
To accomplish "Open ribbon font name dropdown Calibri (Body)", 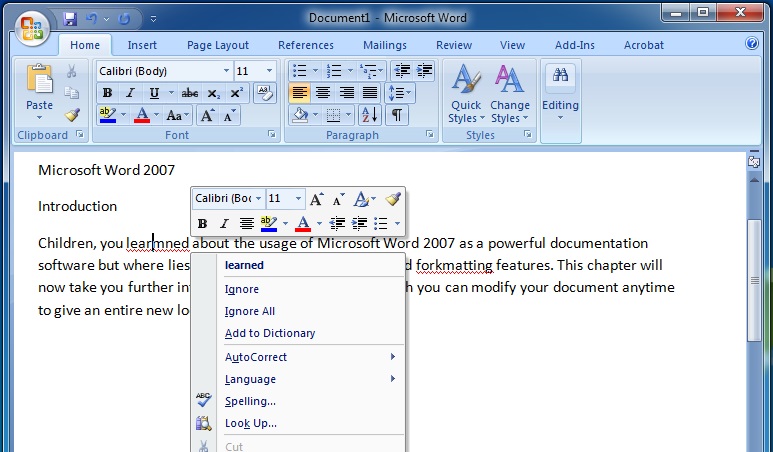I will tap(226, 71).
